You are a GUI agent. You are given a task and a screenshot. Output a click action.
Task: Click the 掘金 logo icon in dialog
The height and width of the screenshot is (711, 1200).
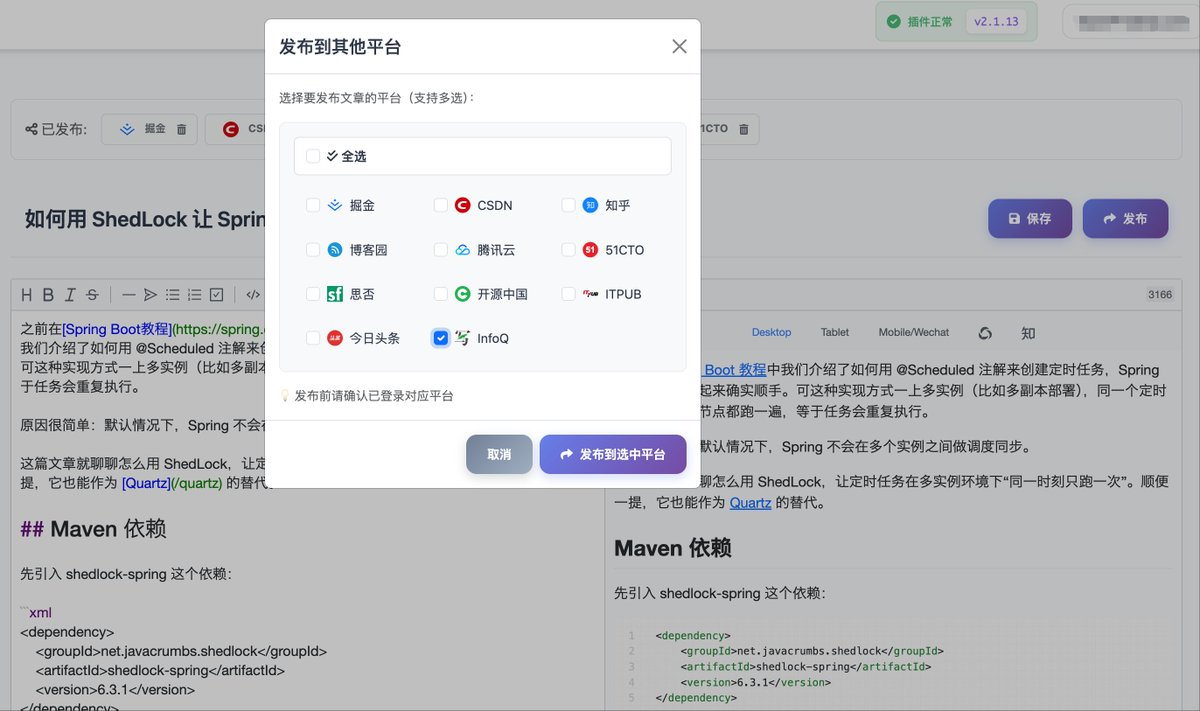point(335,205)
